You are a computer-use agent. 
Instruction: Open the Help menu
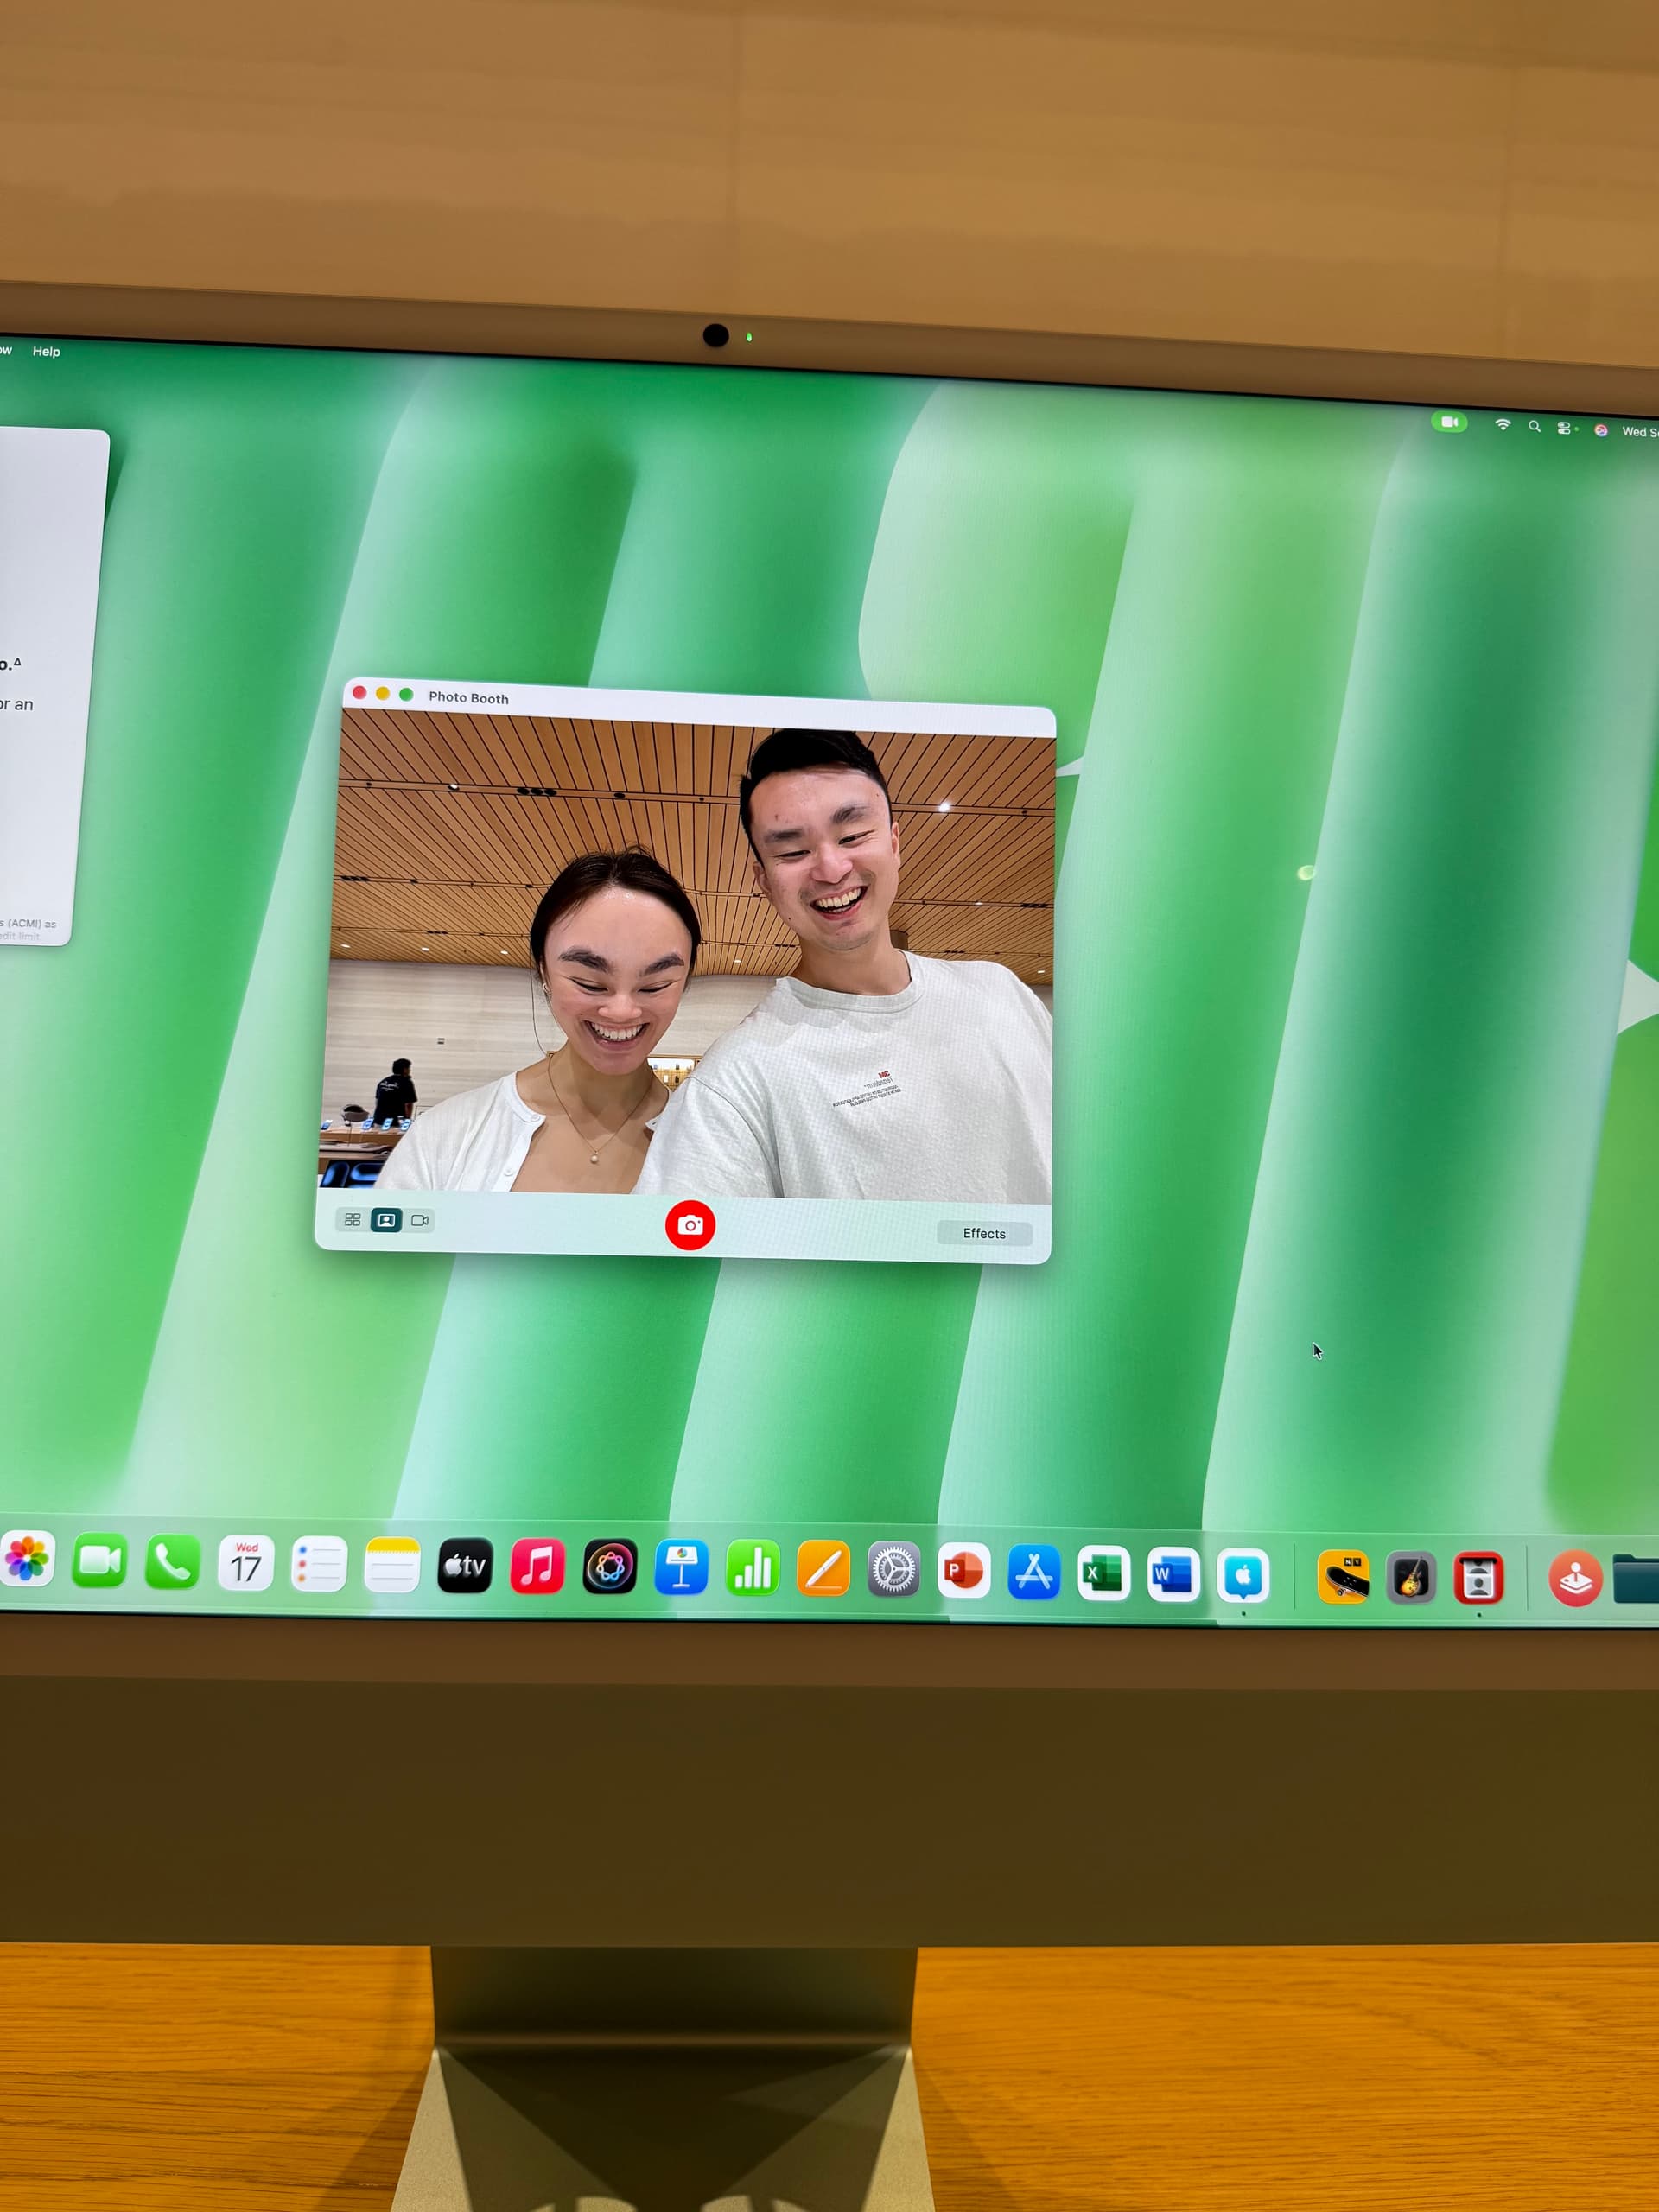pos(46,351)
